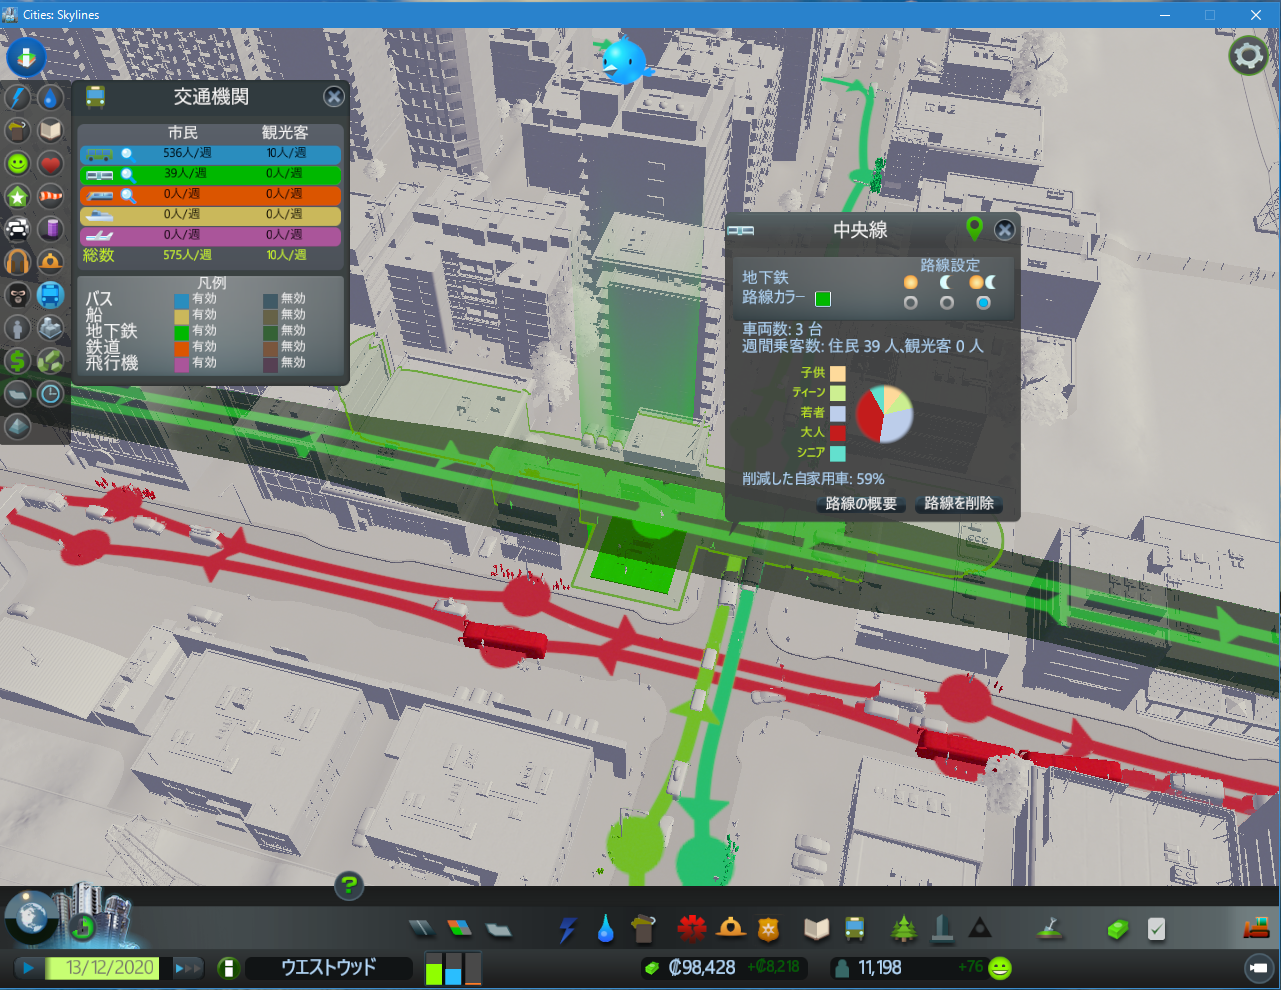Close the 交通機関 panel

coord(334,97)
